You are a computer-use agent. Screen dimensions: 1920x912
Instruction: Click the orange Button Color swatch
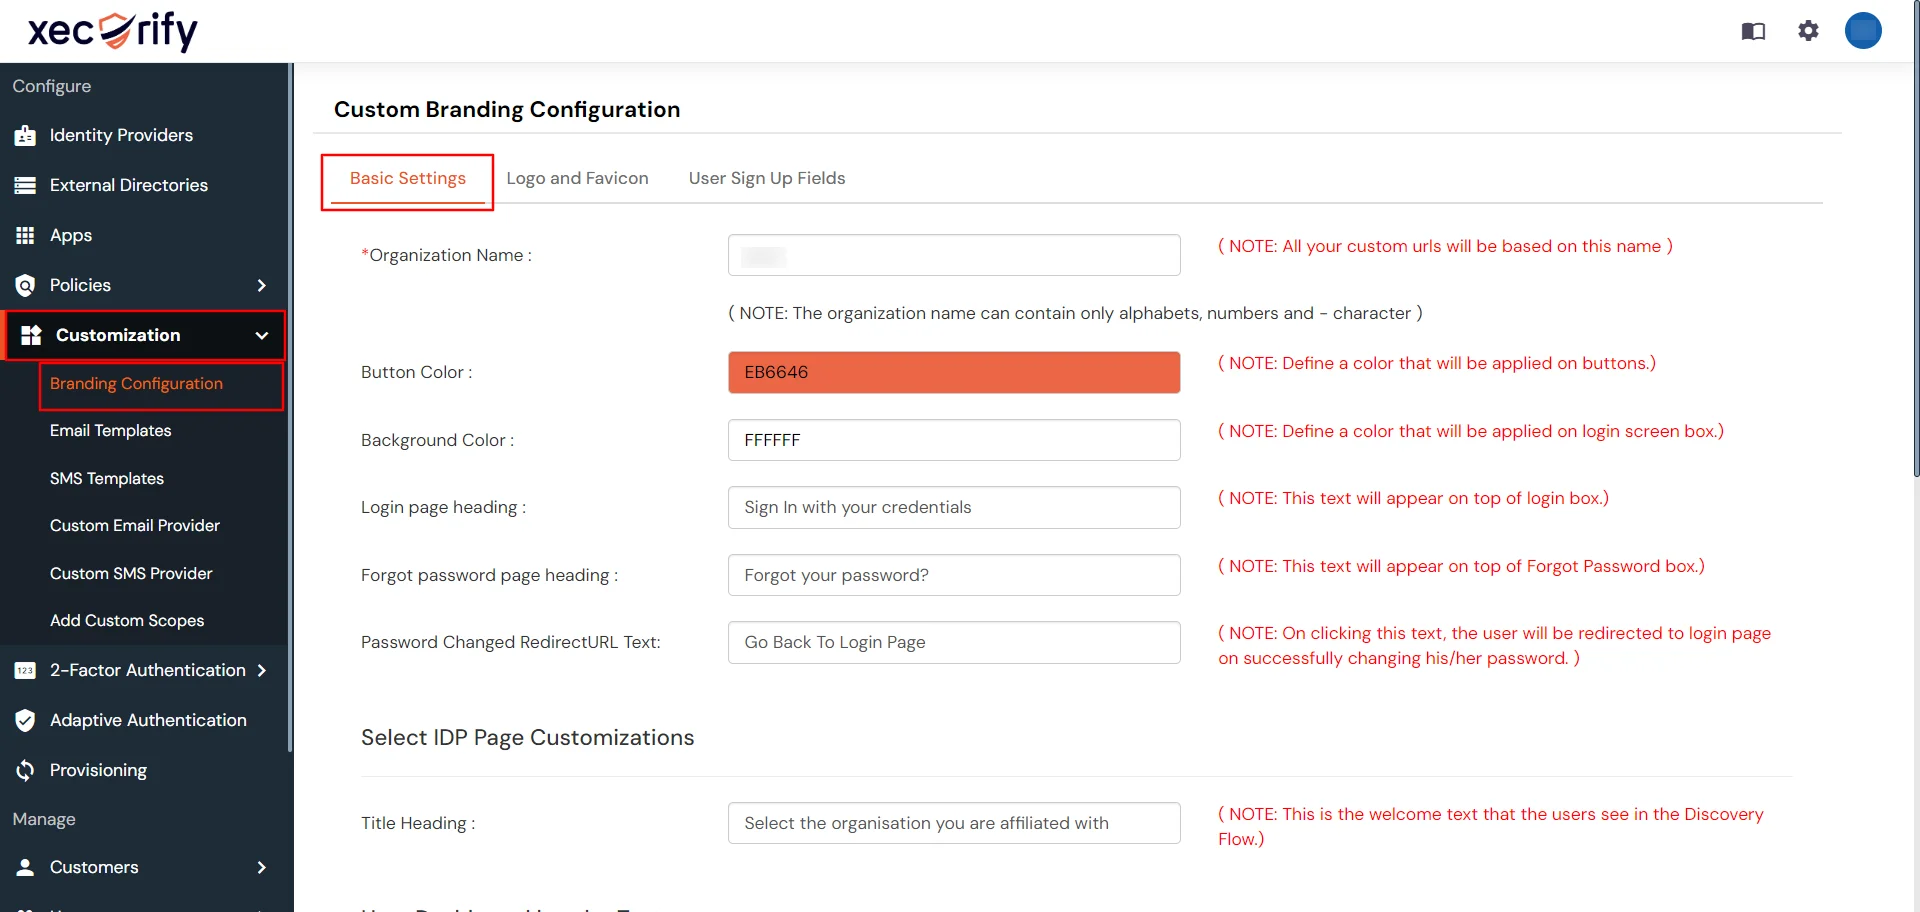click(953, 372)
